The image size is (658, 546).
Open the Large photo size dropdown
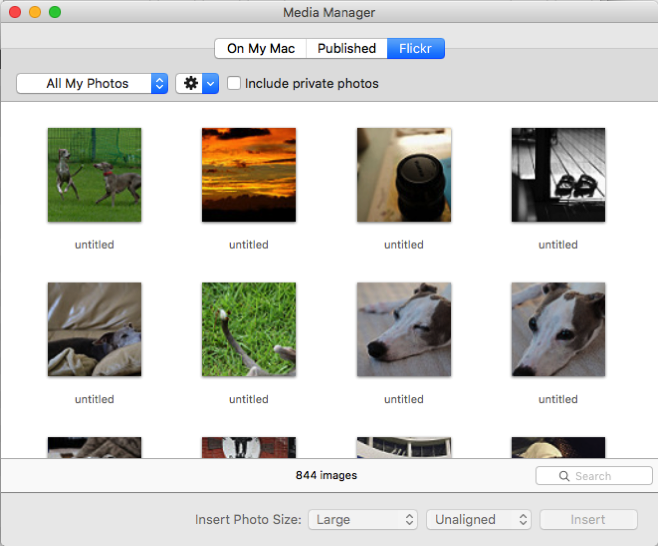[x=363, y=520]
